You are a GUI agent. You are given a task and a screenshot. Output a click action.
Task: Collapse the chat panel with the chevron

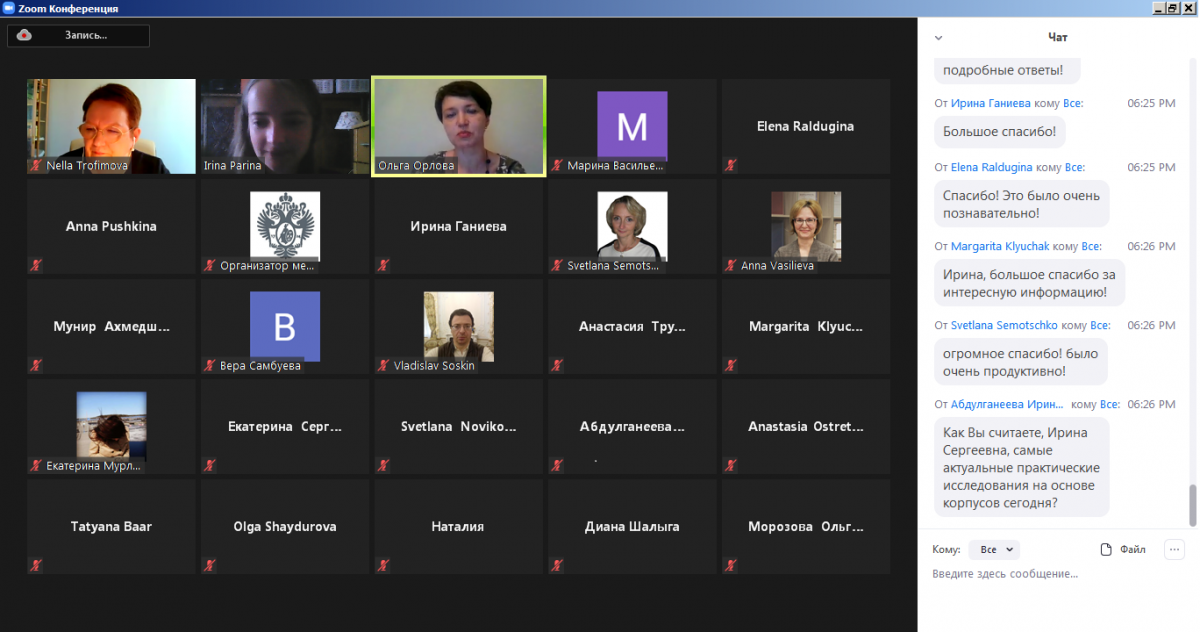[938, 38]
